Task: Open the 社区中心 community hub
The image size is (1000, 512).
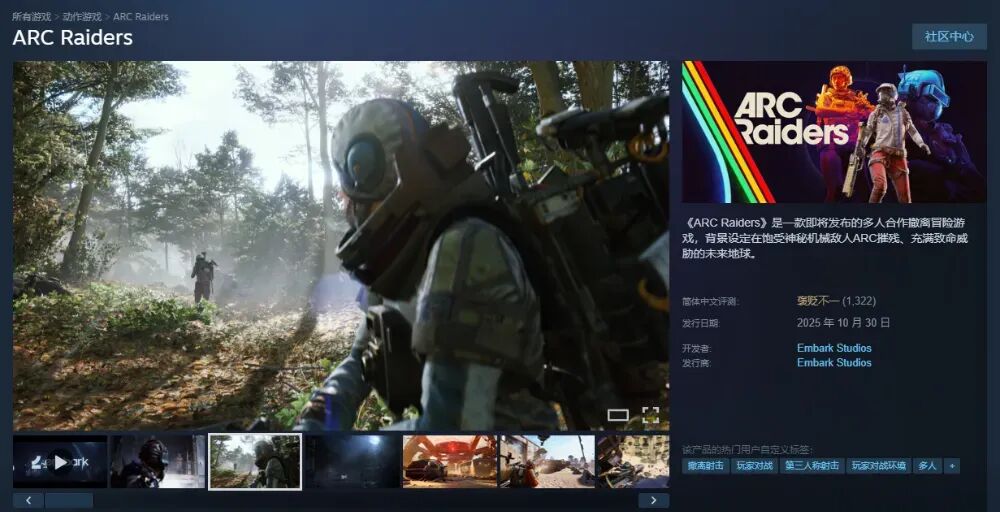Action: click(948, 36)
